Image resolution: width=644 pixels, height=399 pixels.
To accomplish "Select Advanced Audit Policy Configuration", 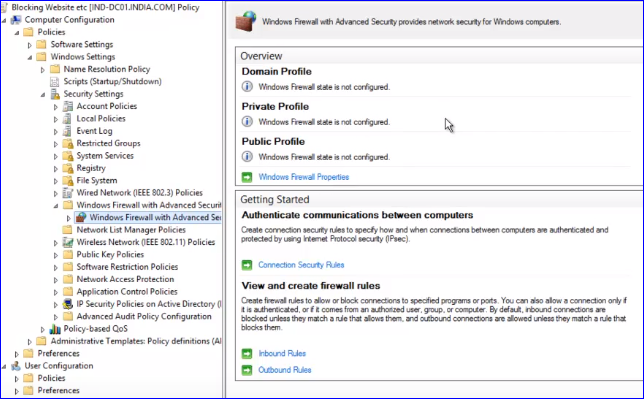I will pos(144,316).
